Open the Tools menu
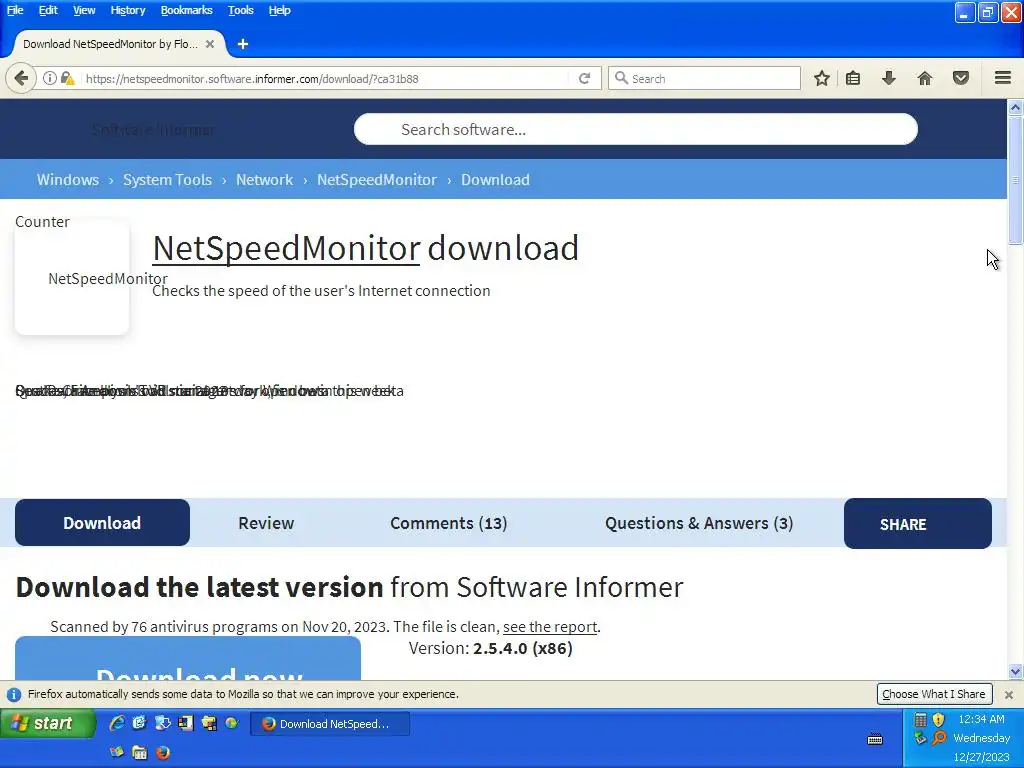 pyautogui.click(x=241, y=10)
